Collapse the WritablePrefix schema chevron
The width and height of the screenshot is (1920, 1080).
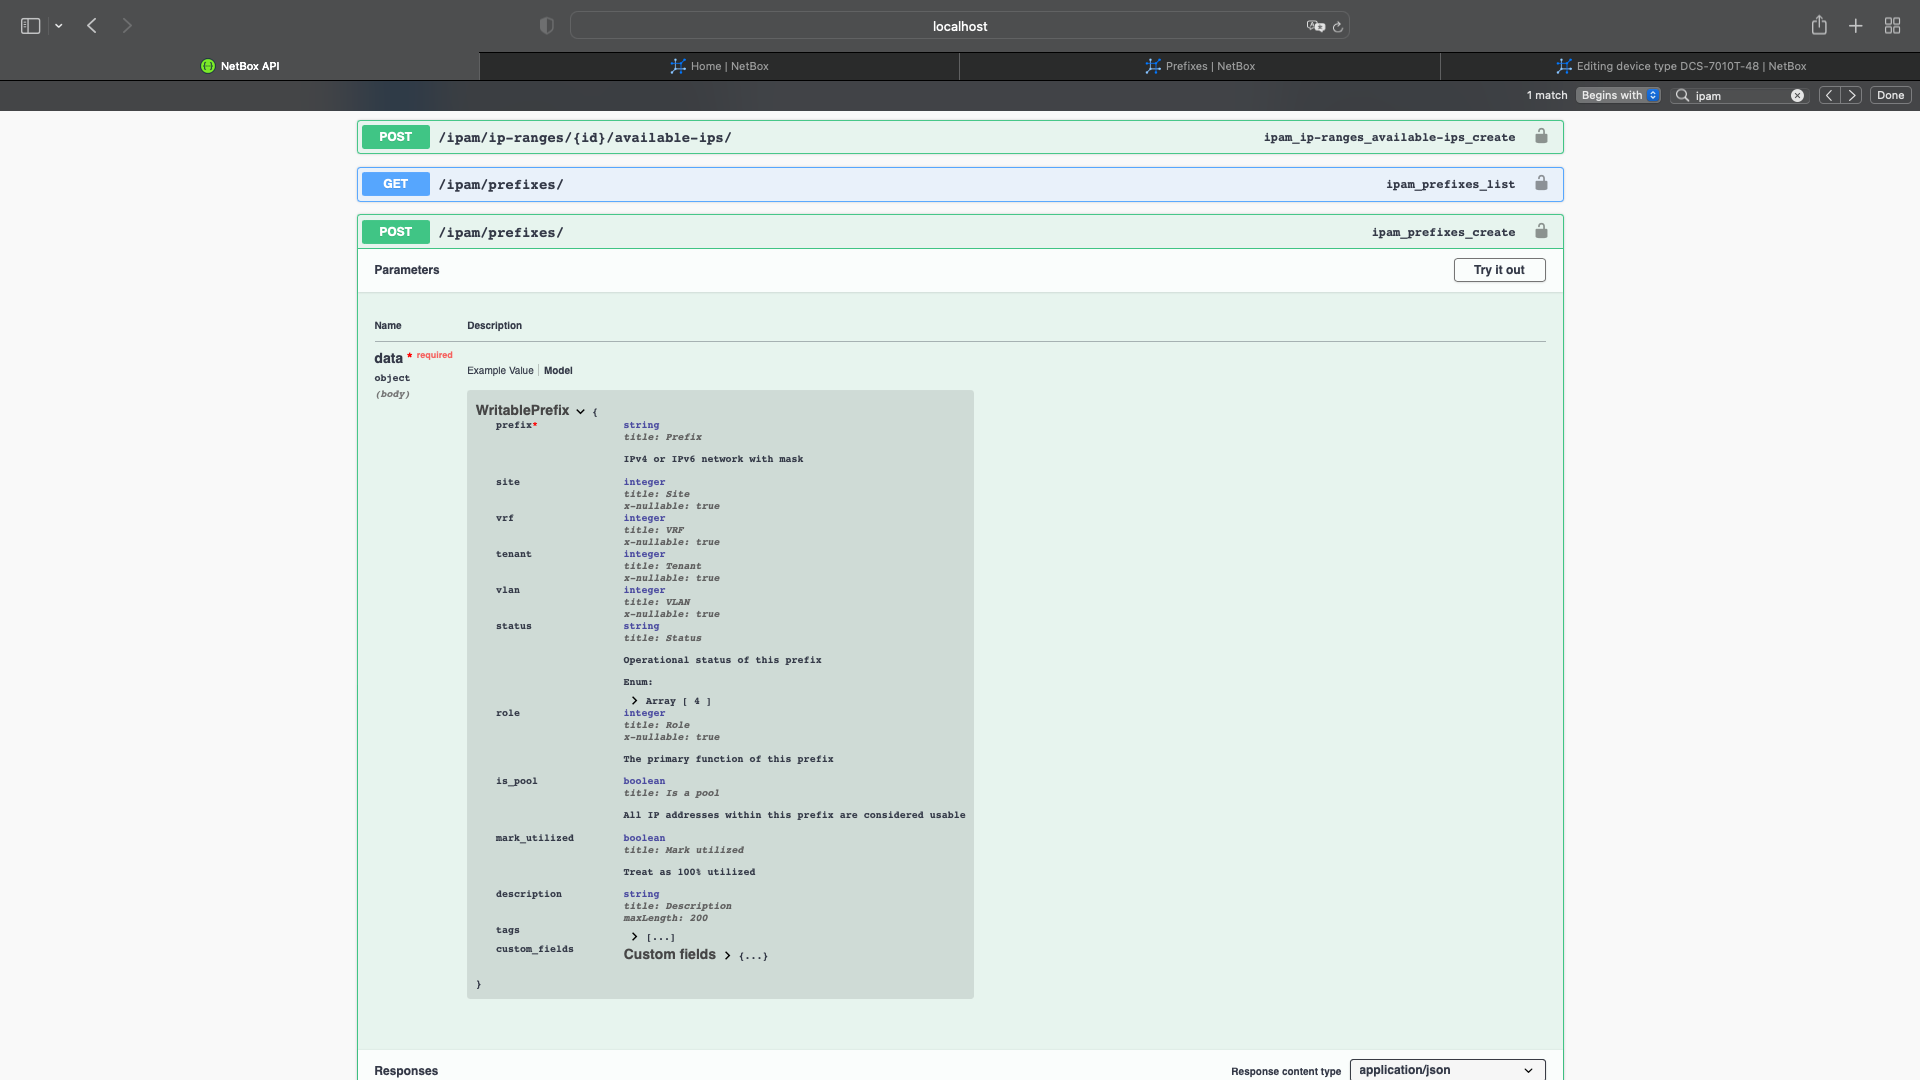(580, 411)
